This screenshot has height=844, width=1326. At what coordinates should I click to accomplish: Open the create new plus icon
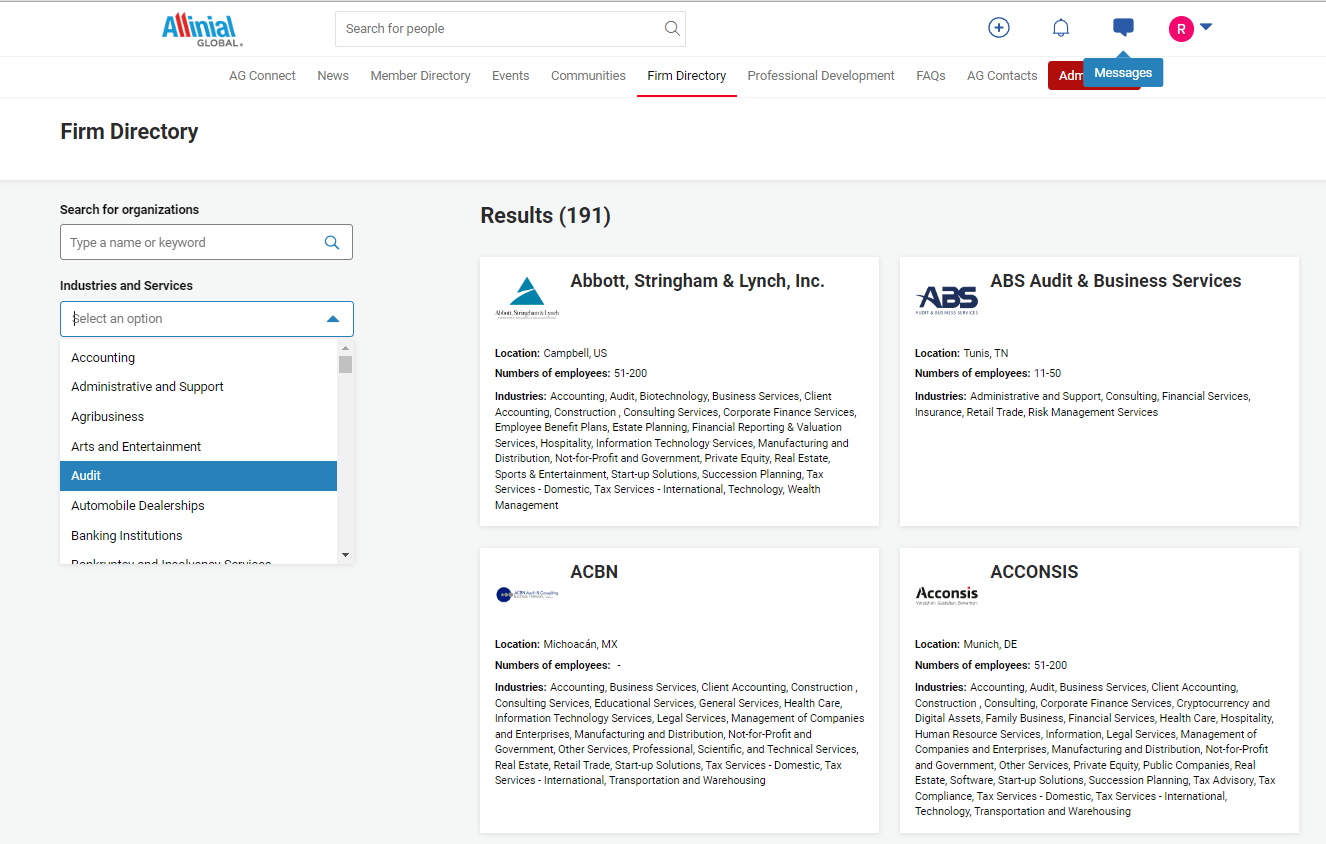pyautogui.click(x=998, y=28)
